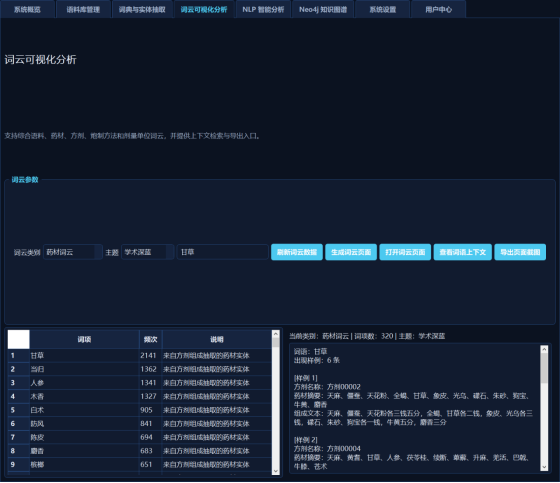Select row header number 5
Viewport: 560px width, 483px height.
pyautogui.click(x=19, y=410)
